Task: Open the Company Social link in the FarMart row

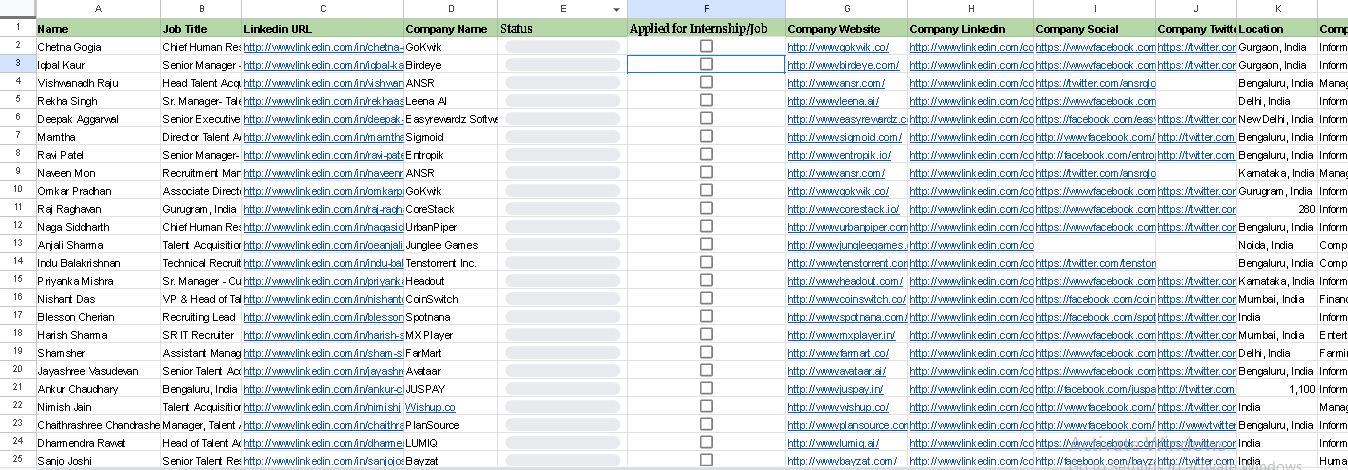Action: (x=1094, y=353)
